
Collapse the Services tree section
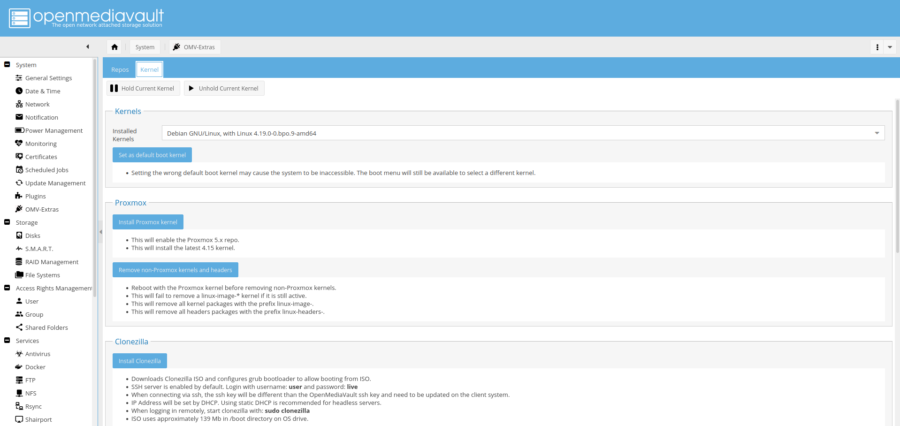(x=7, y=340)
